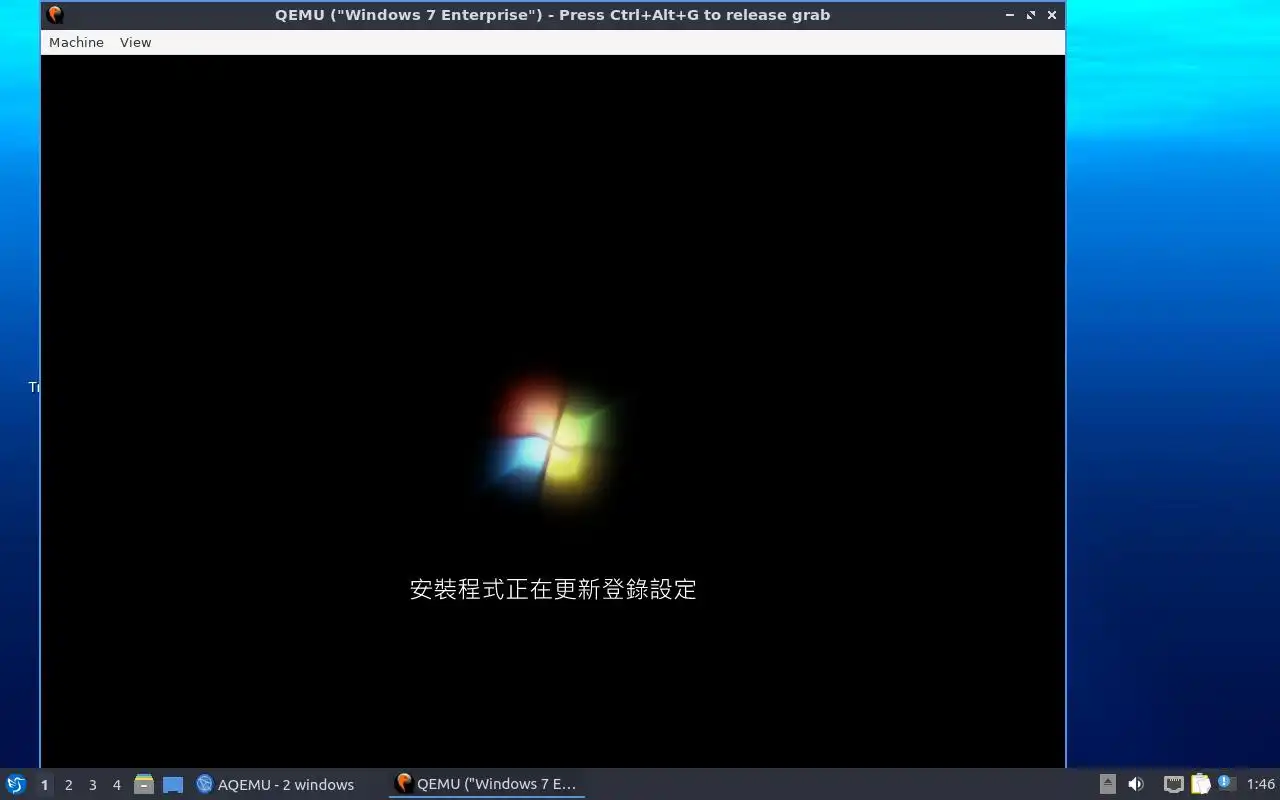Image resolution: width=1280 pixels, height=800 pixels.
Task: Maximize the QEMU window
Action: click(x=1031, y=15)
